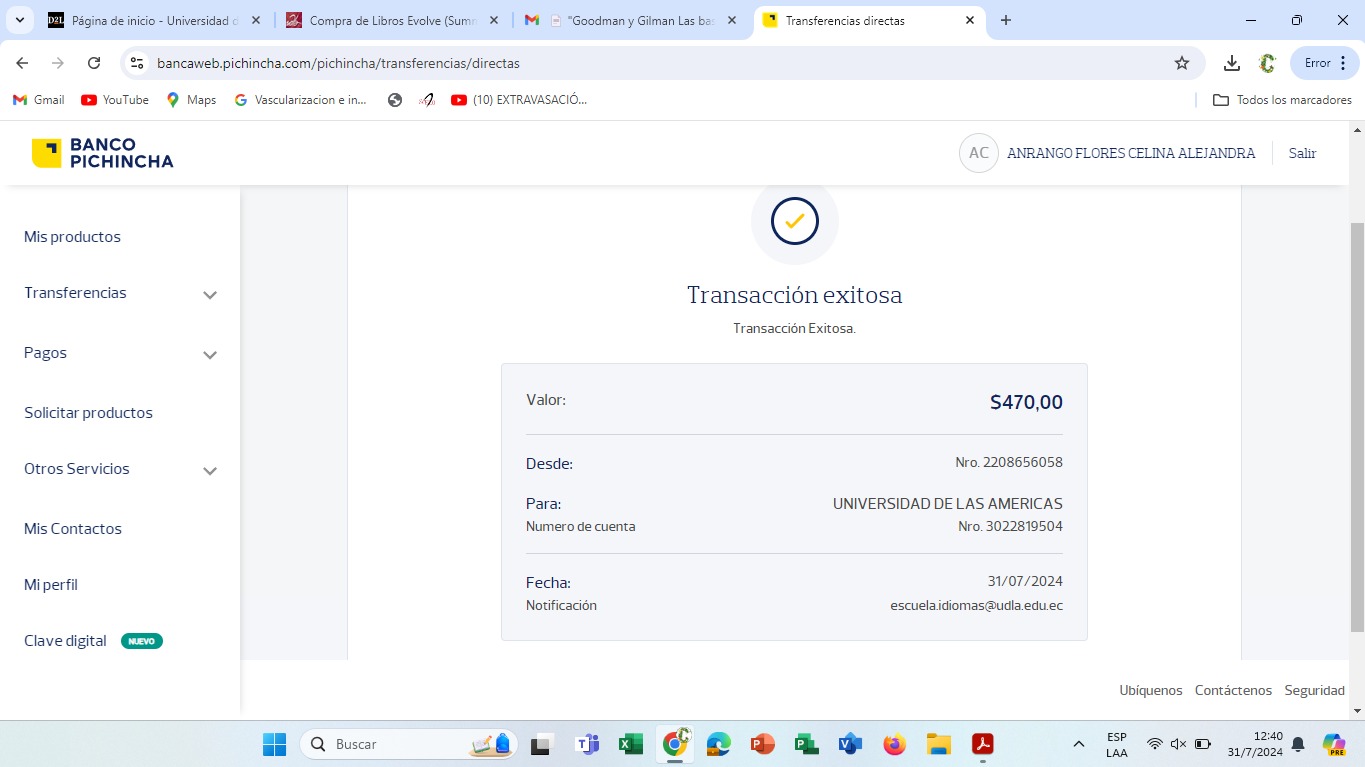
Task: Open Mis productos in sidebar
Action: 72,237
